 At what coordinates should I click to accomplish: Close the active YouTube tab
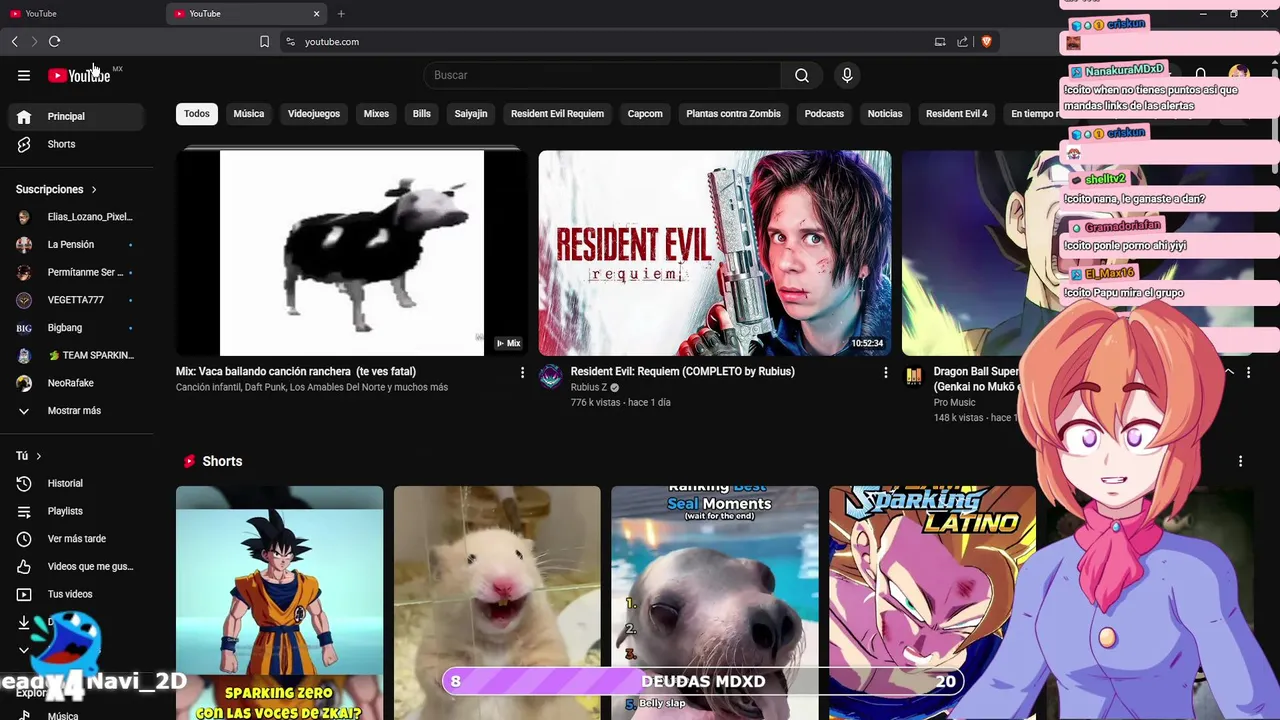click(x=317, y=13)
